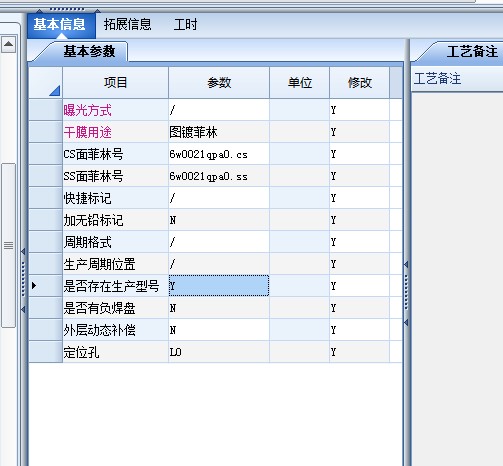Click the 修改 Y cell for 曝光方式

tap(359, 110)
